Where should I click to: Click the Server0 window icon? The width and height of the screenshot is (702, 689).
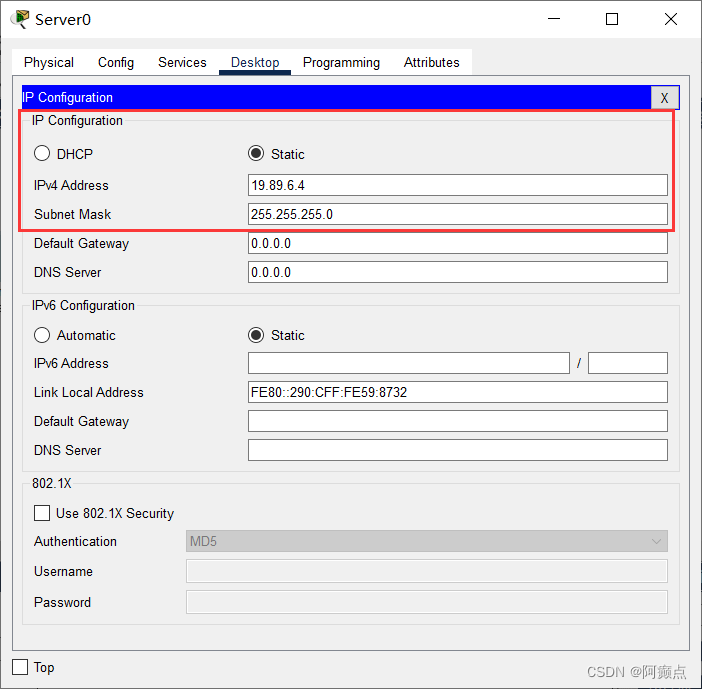[19, 19]
